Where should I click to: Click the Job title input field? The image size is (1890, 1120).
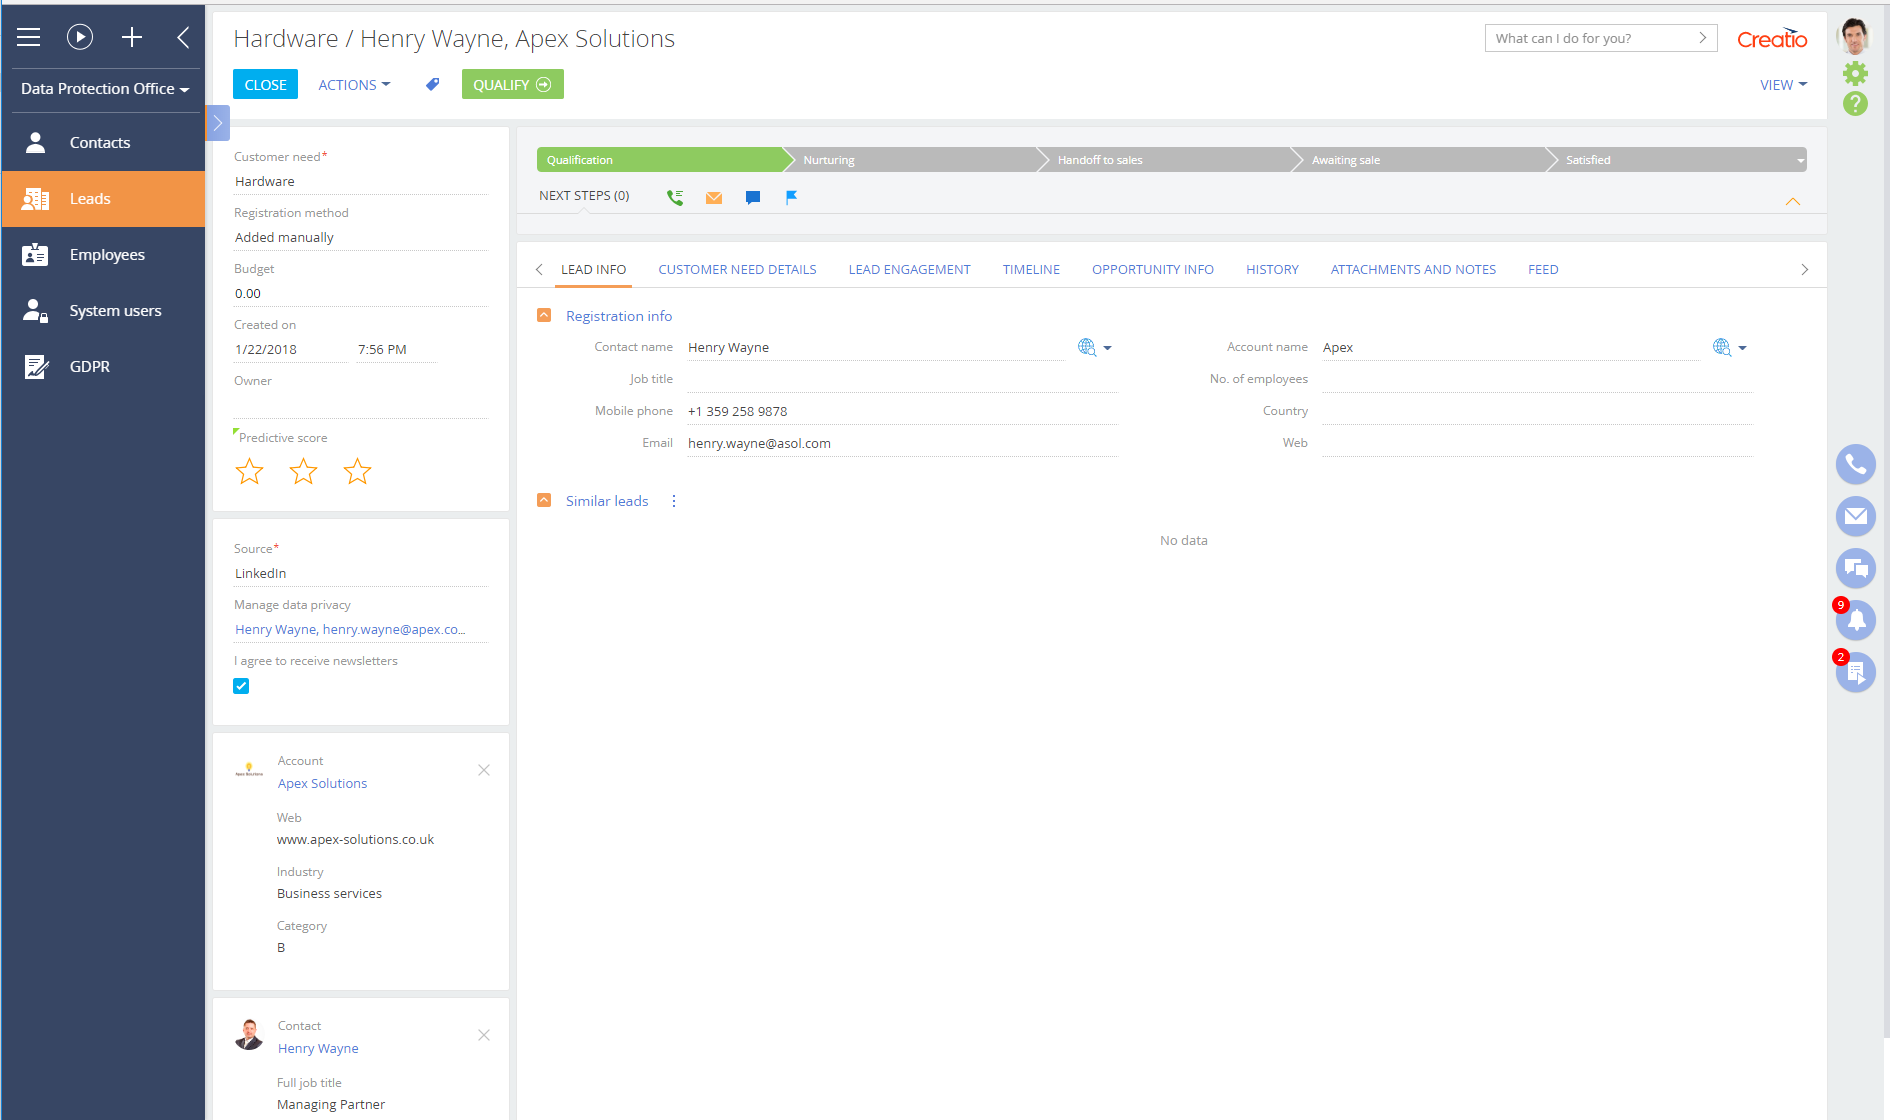900,379
